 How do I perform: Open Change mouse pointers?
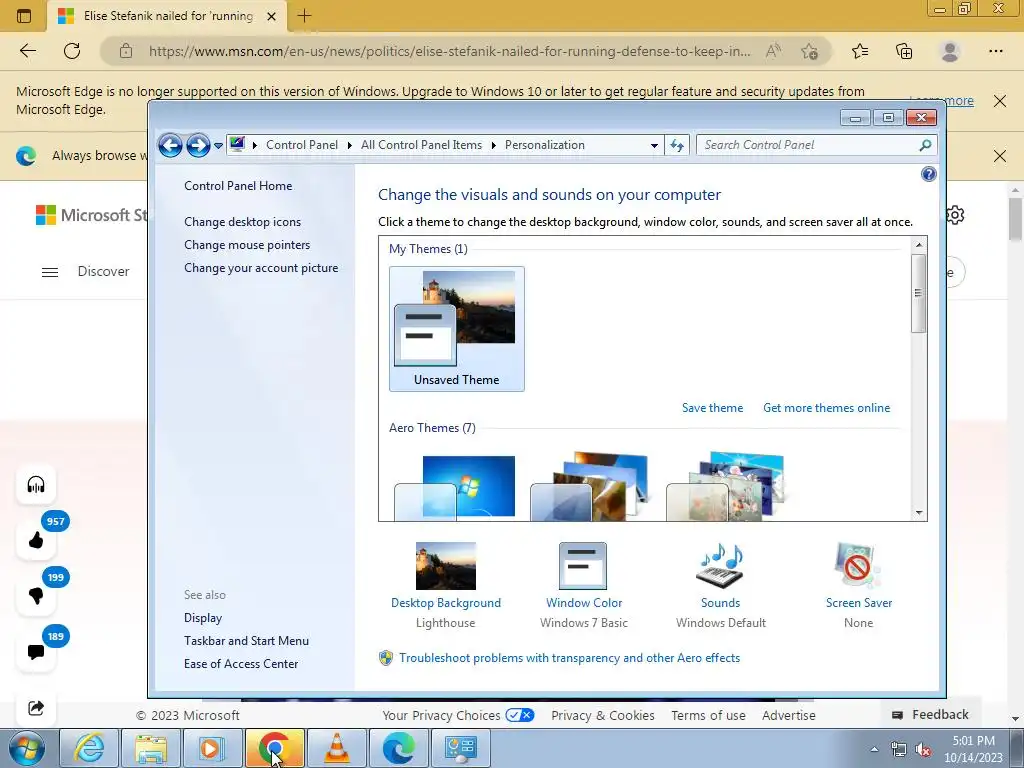tap(247, 244)
